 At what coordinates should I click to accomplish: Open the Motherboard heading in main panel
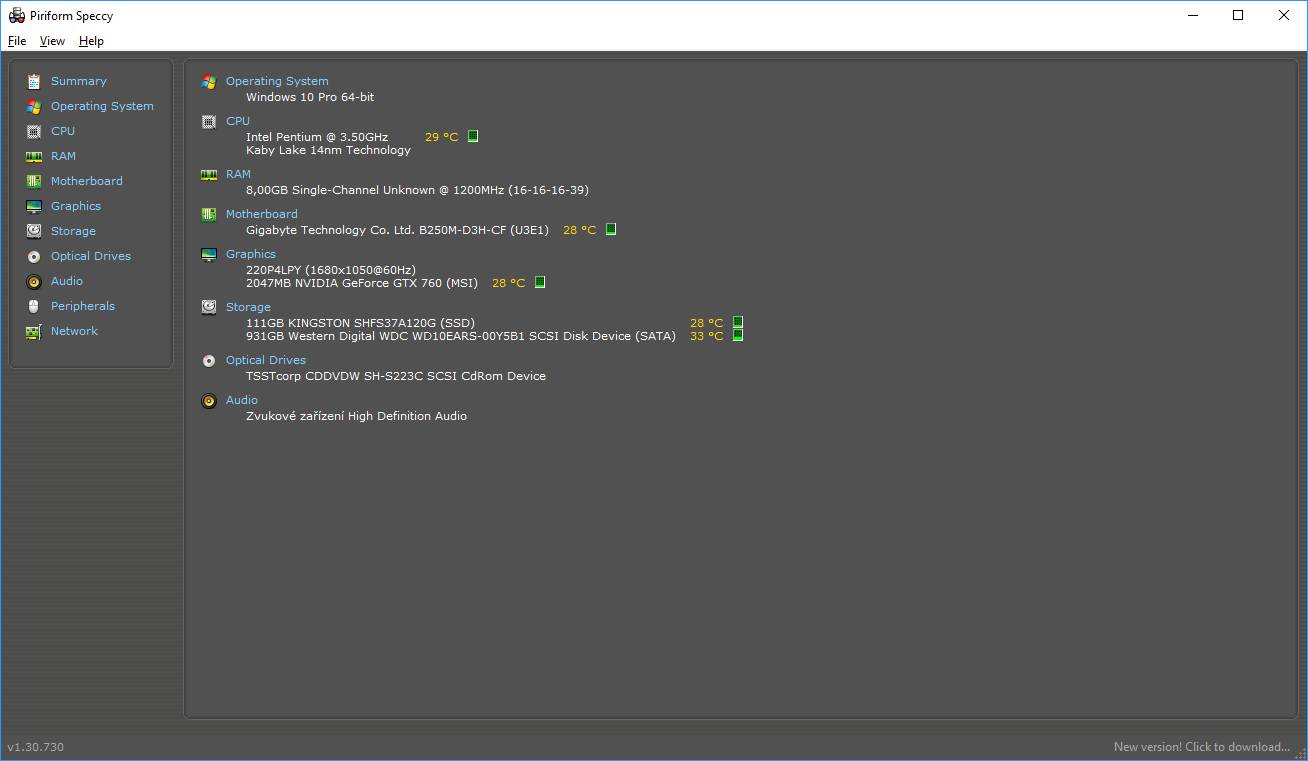click(262, 214)
